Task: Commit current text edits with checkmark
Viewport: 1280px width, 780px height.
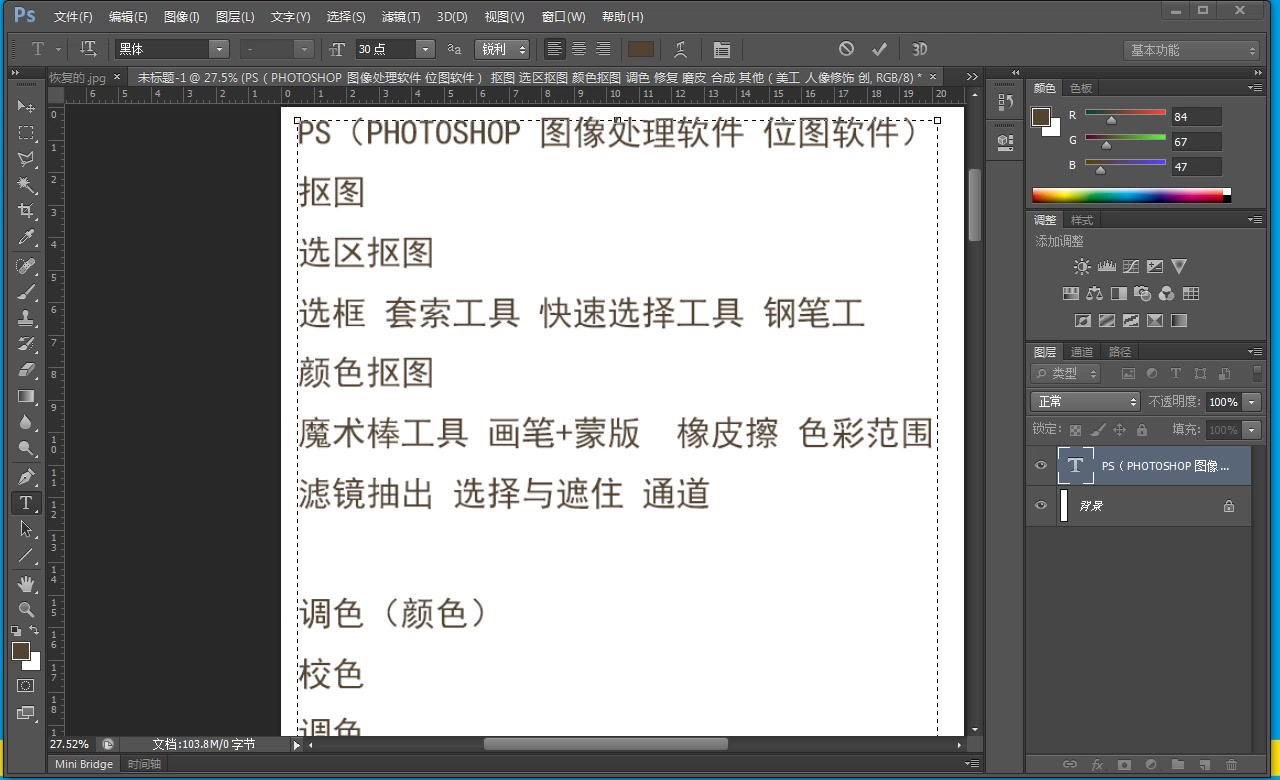Action: tap(880, 49)
